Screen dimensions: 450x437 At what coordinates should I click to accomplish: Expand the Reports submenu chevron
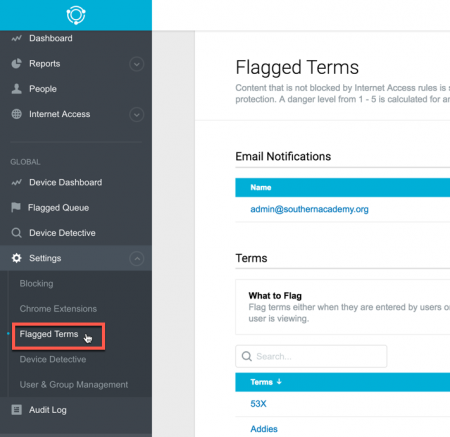tap(137, 64)
